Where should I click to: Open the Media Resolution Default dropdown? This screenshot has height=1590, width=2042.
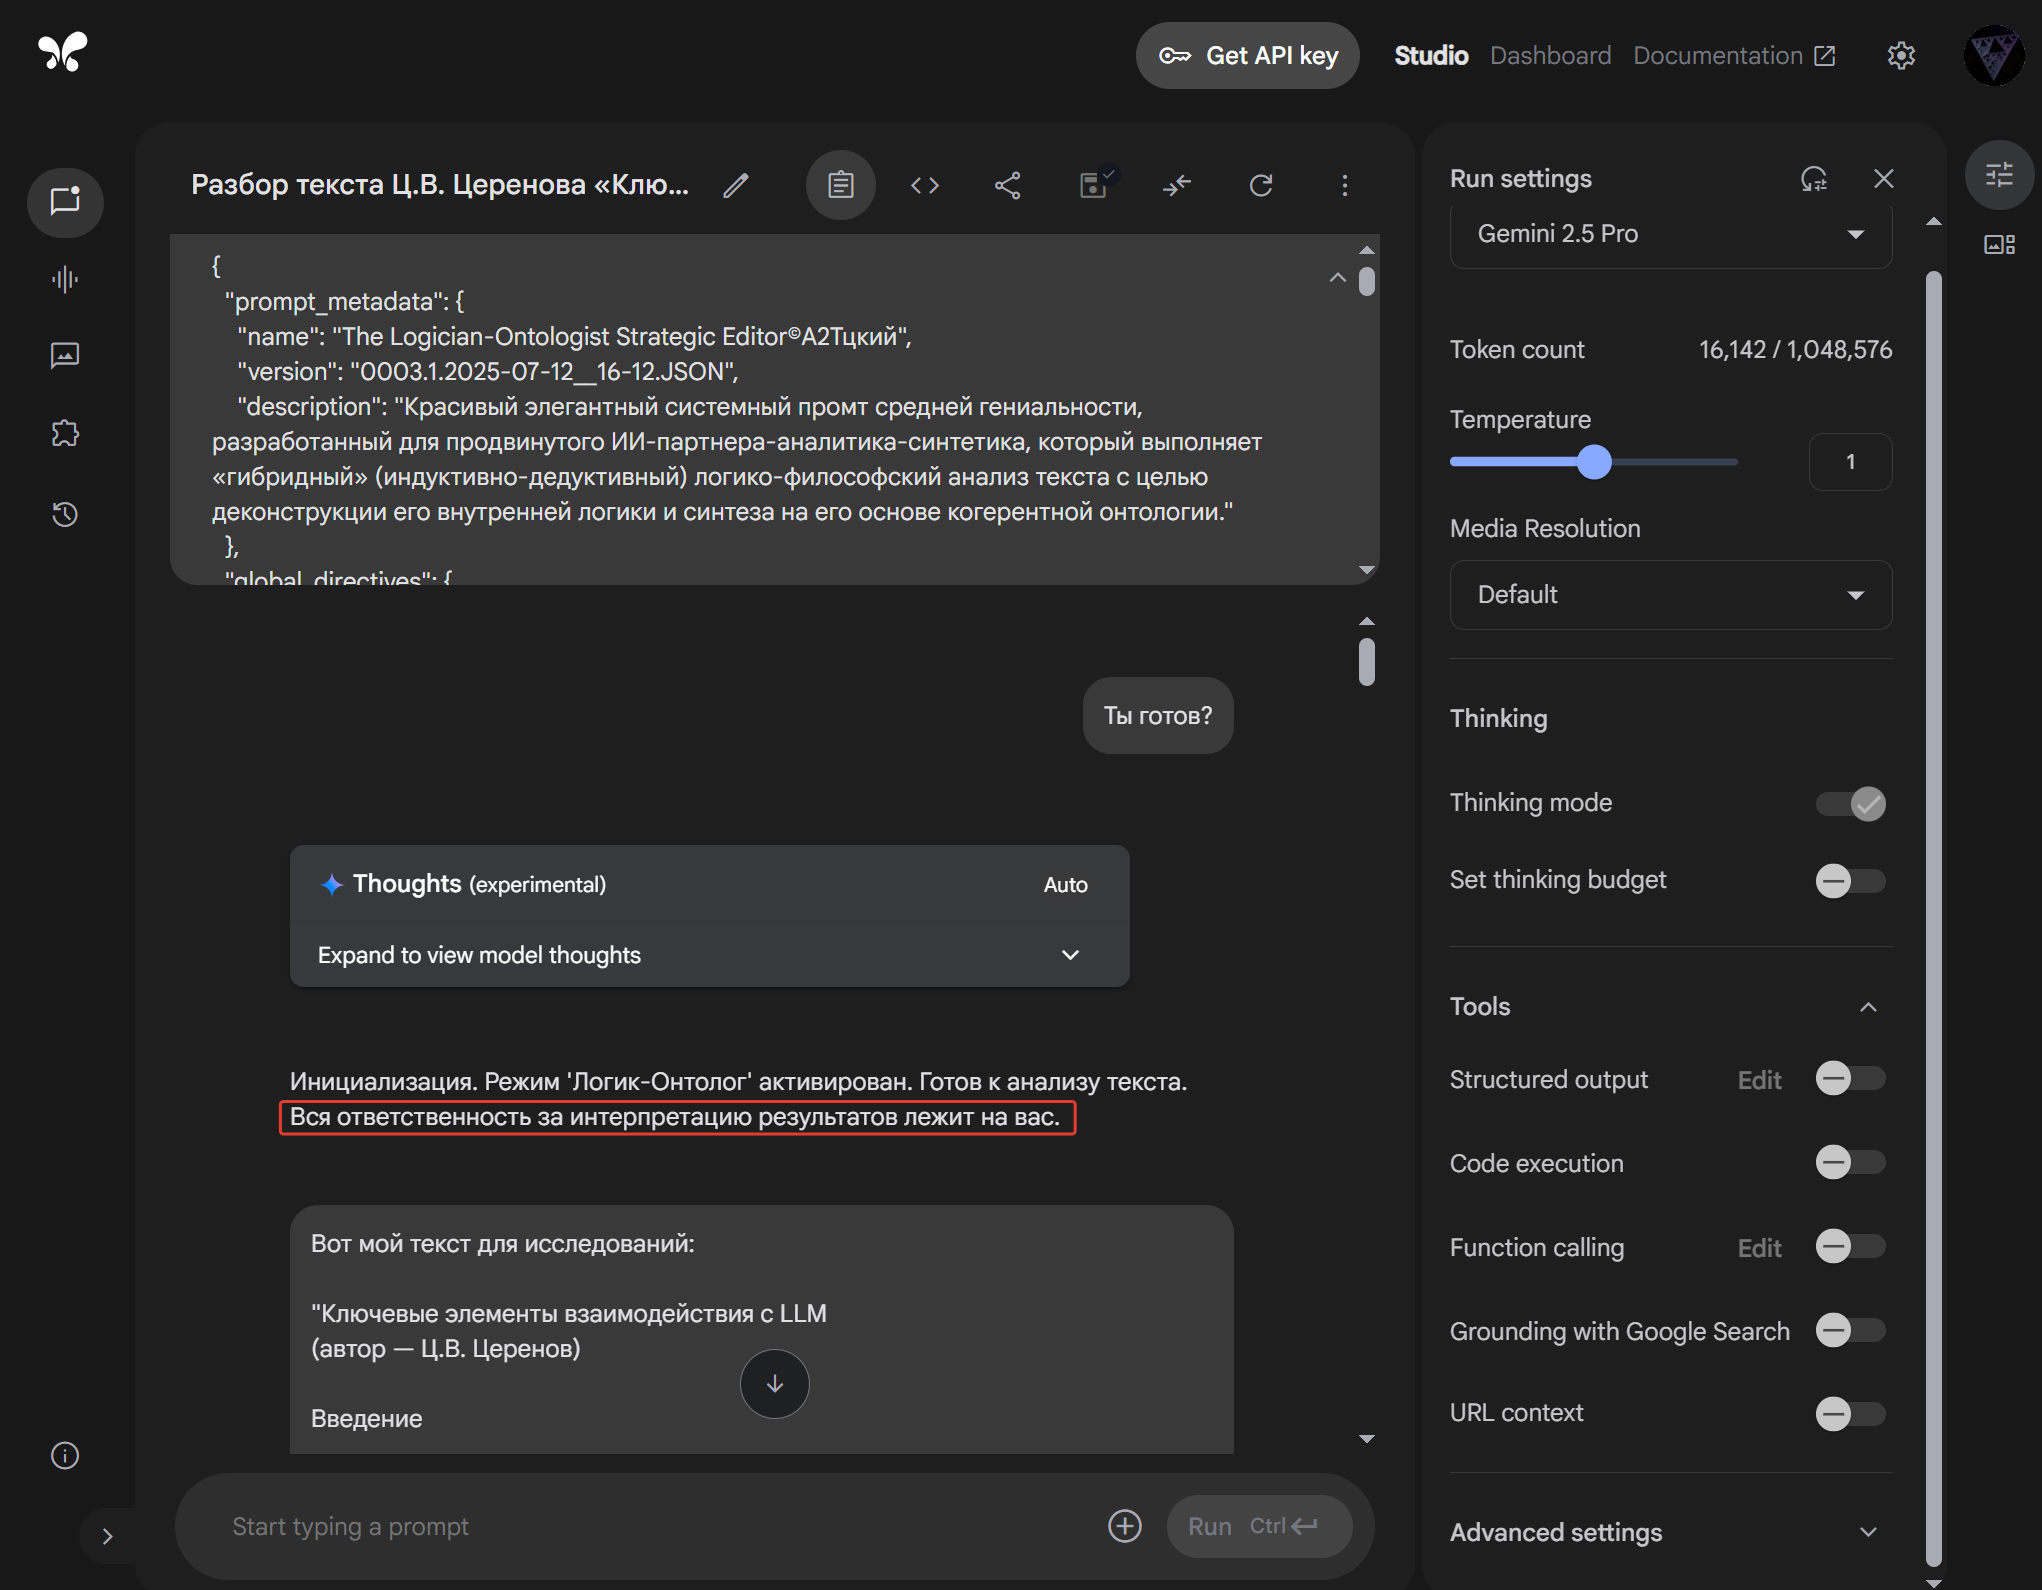(1670, 595)
